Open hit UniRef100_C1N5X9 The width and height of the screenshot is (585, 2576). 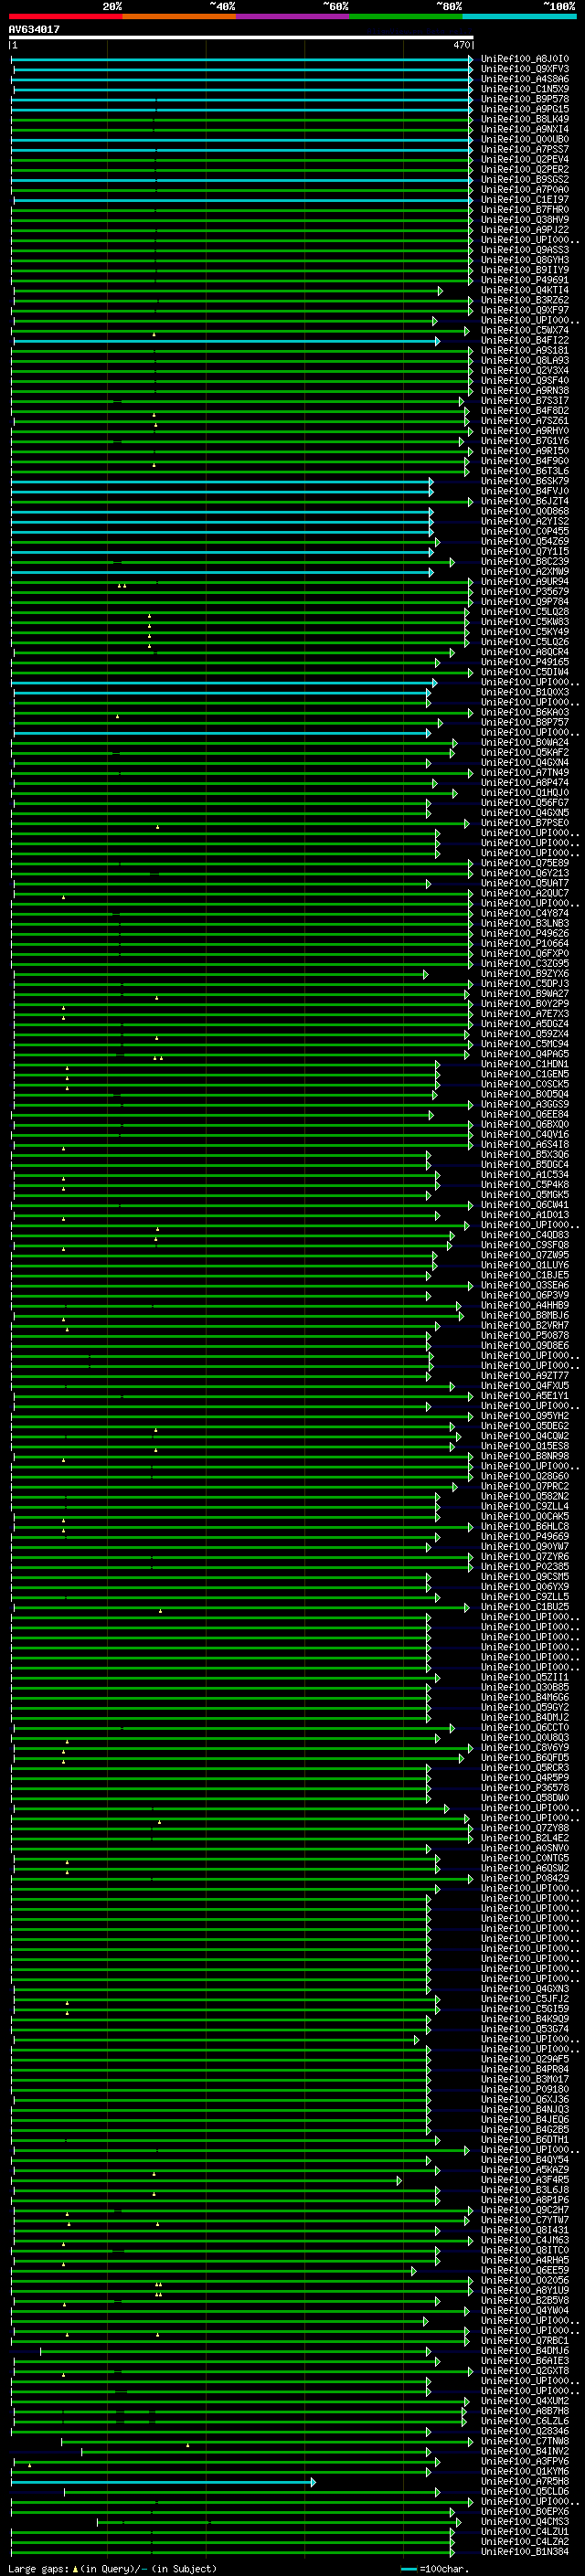click(x=525, y=89)
